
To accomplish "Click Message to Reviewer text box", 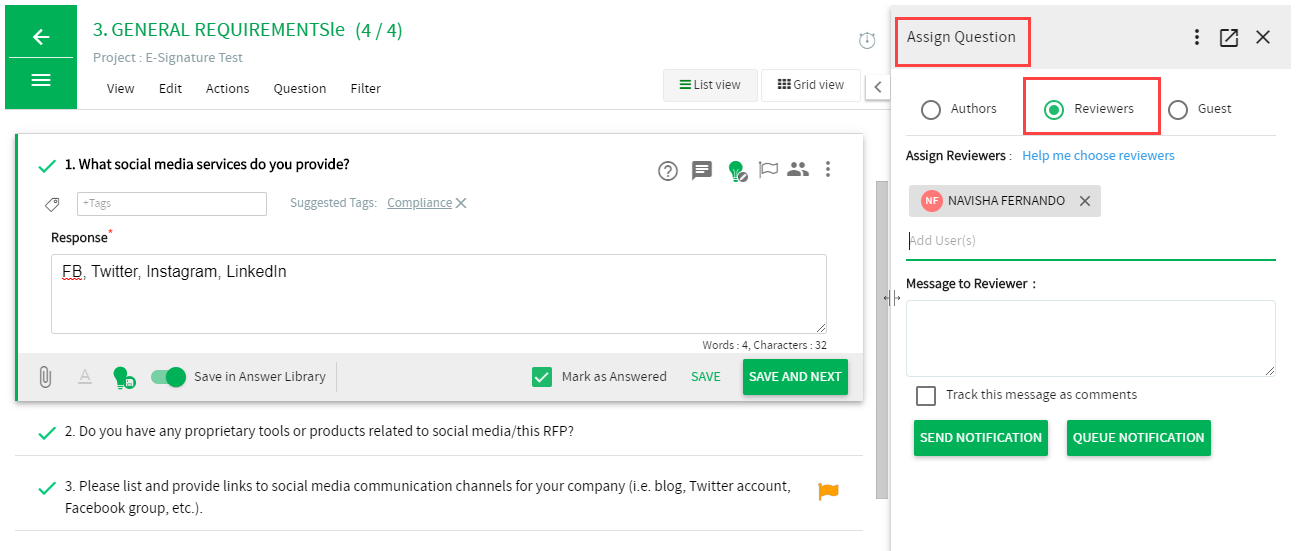I will [1091, 338].
